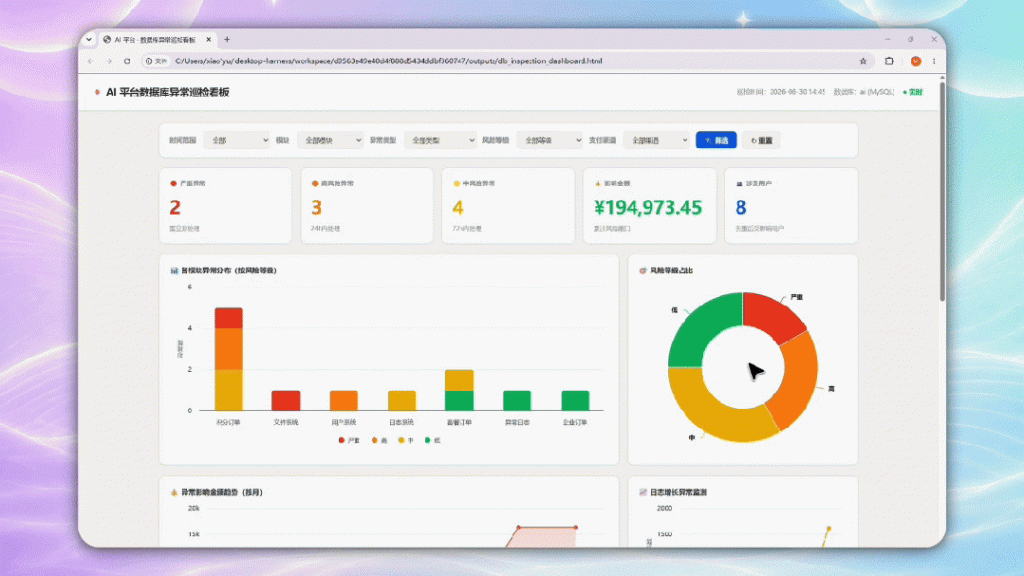Image resolution: width=1024 pixels, height=576 pixels.
Task: Click the red 严重 donut chart segment
Action: (774, 315)
